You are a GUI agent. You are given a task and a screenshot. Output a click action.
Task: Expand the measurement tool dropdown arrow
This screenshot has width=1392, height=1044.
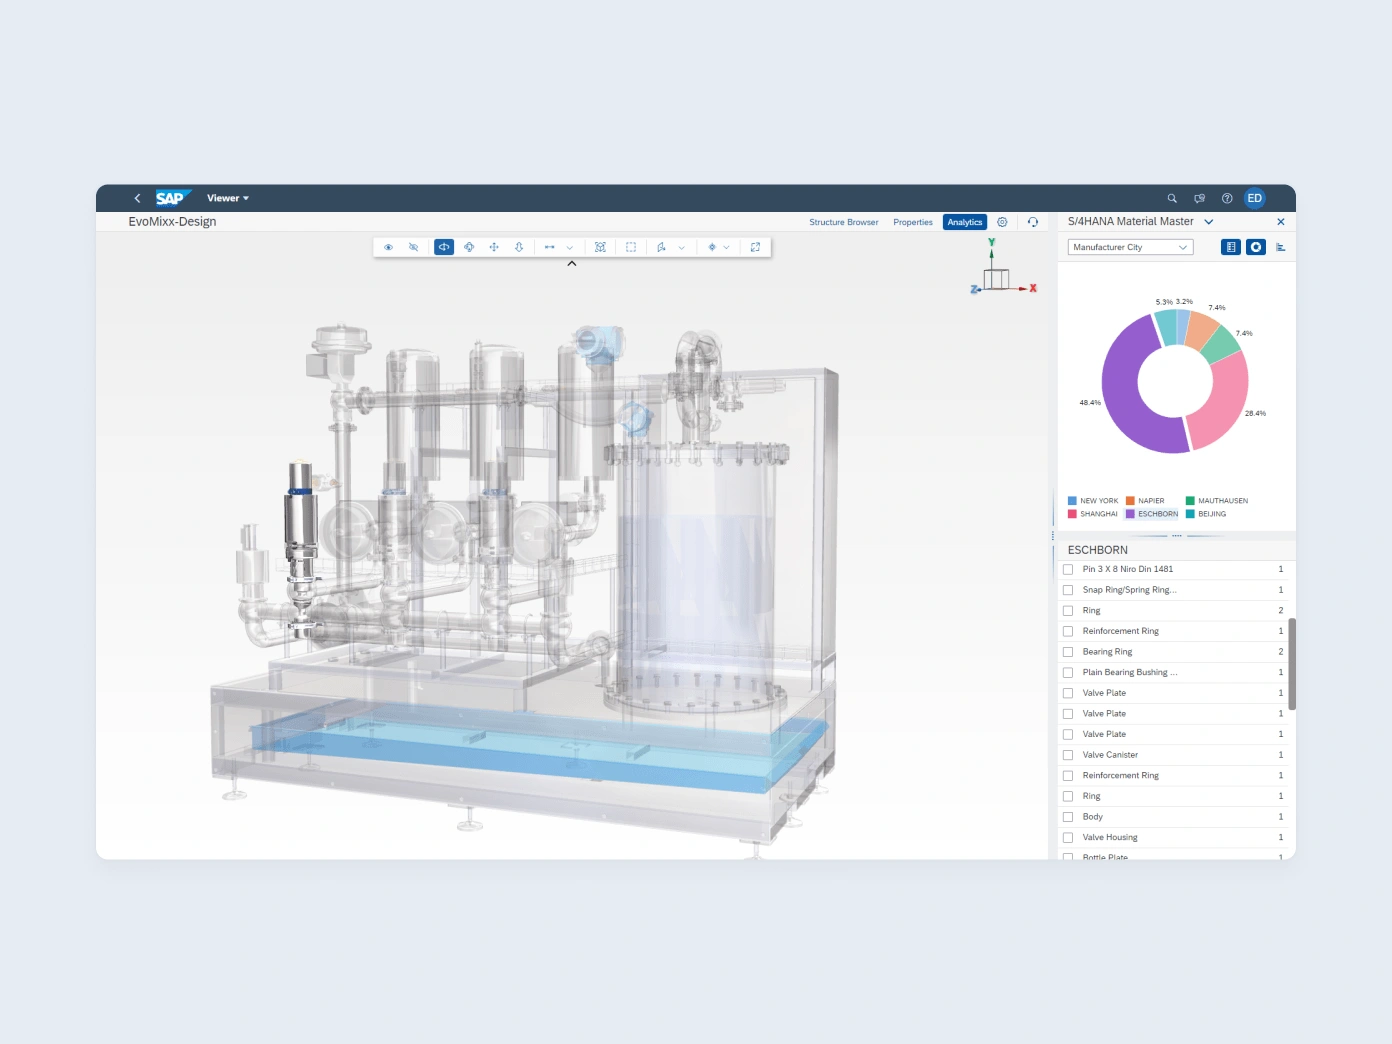(570, 247)
